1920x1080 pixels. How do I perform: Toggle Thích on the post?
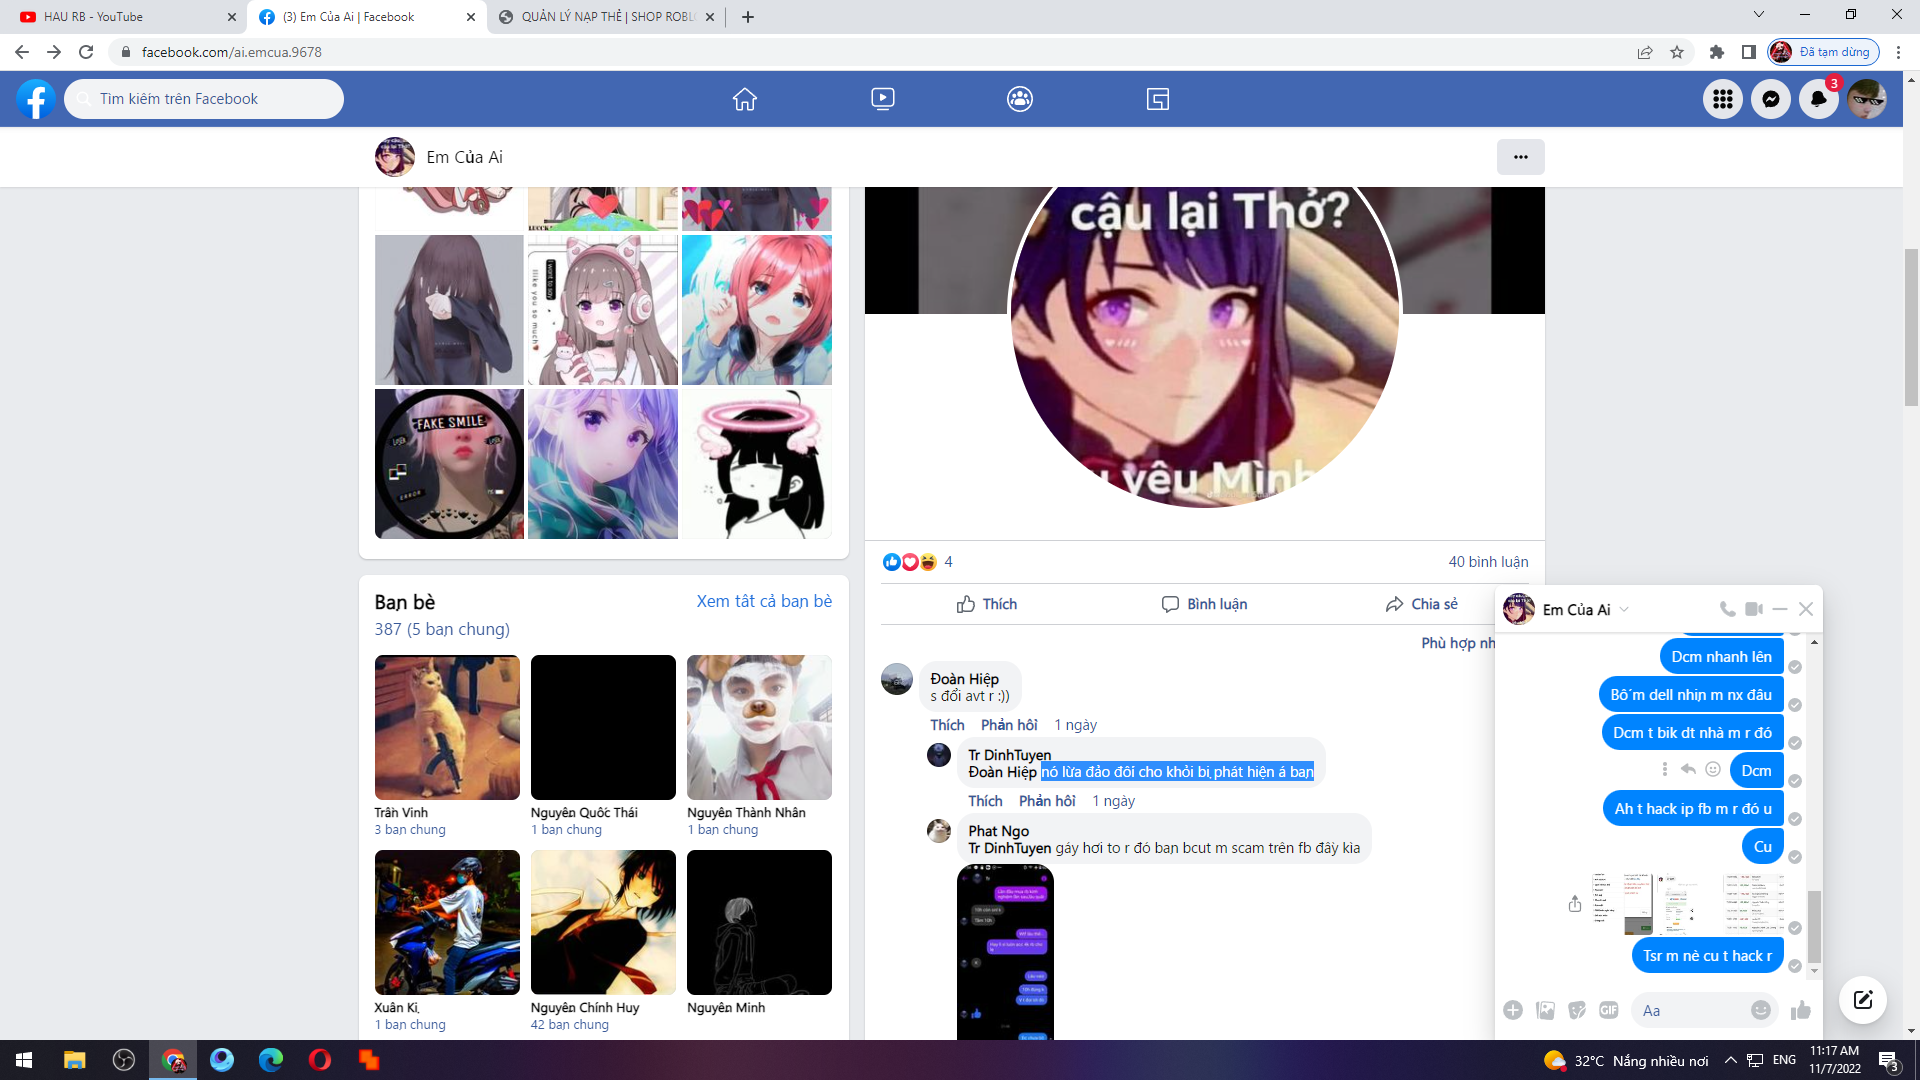(x=986, y=604)
